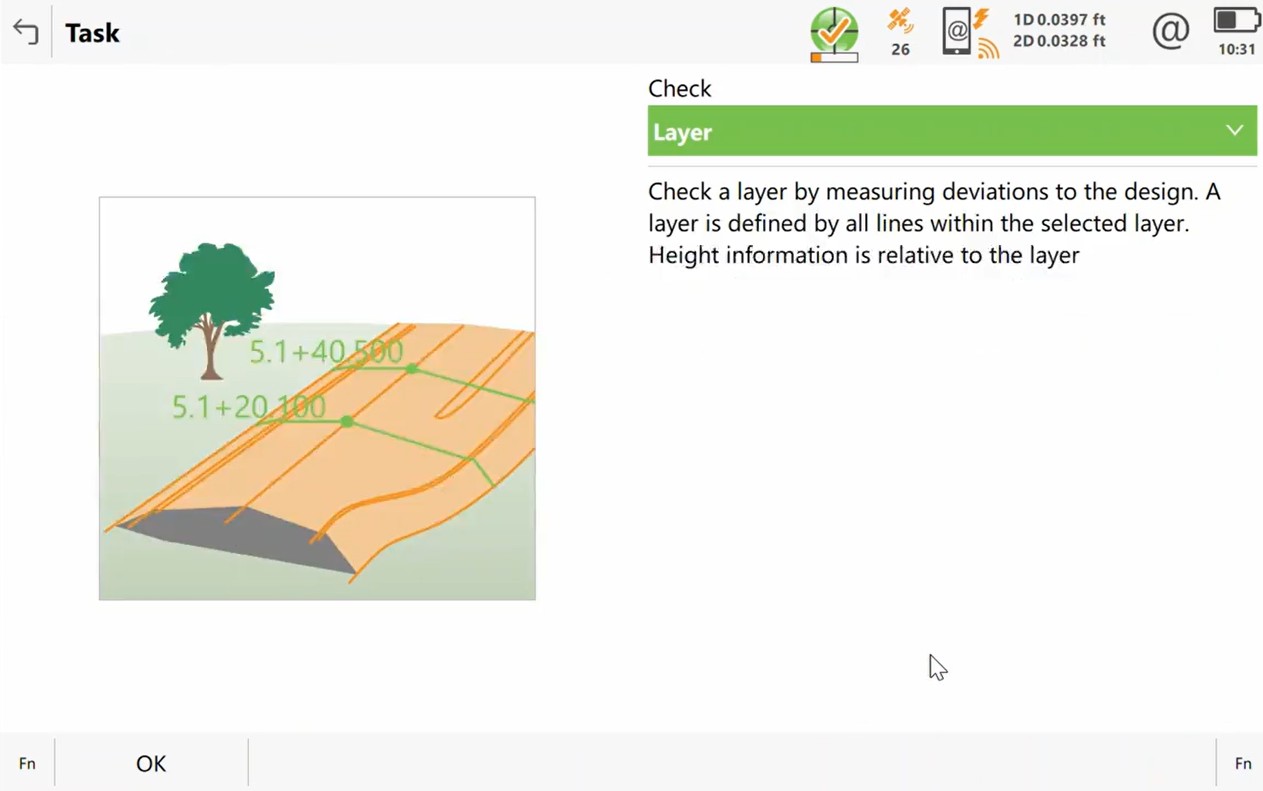Open the GNSS position fix status icon
This screenshot has height=791, width=1263.
[833, 32]
